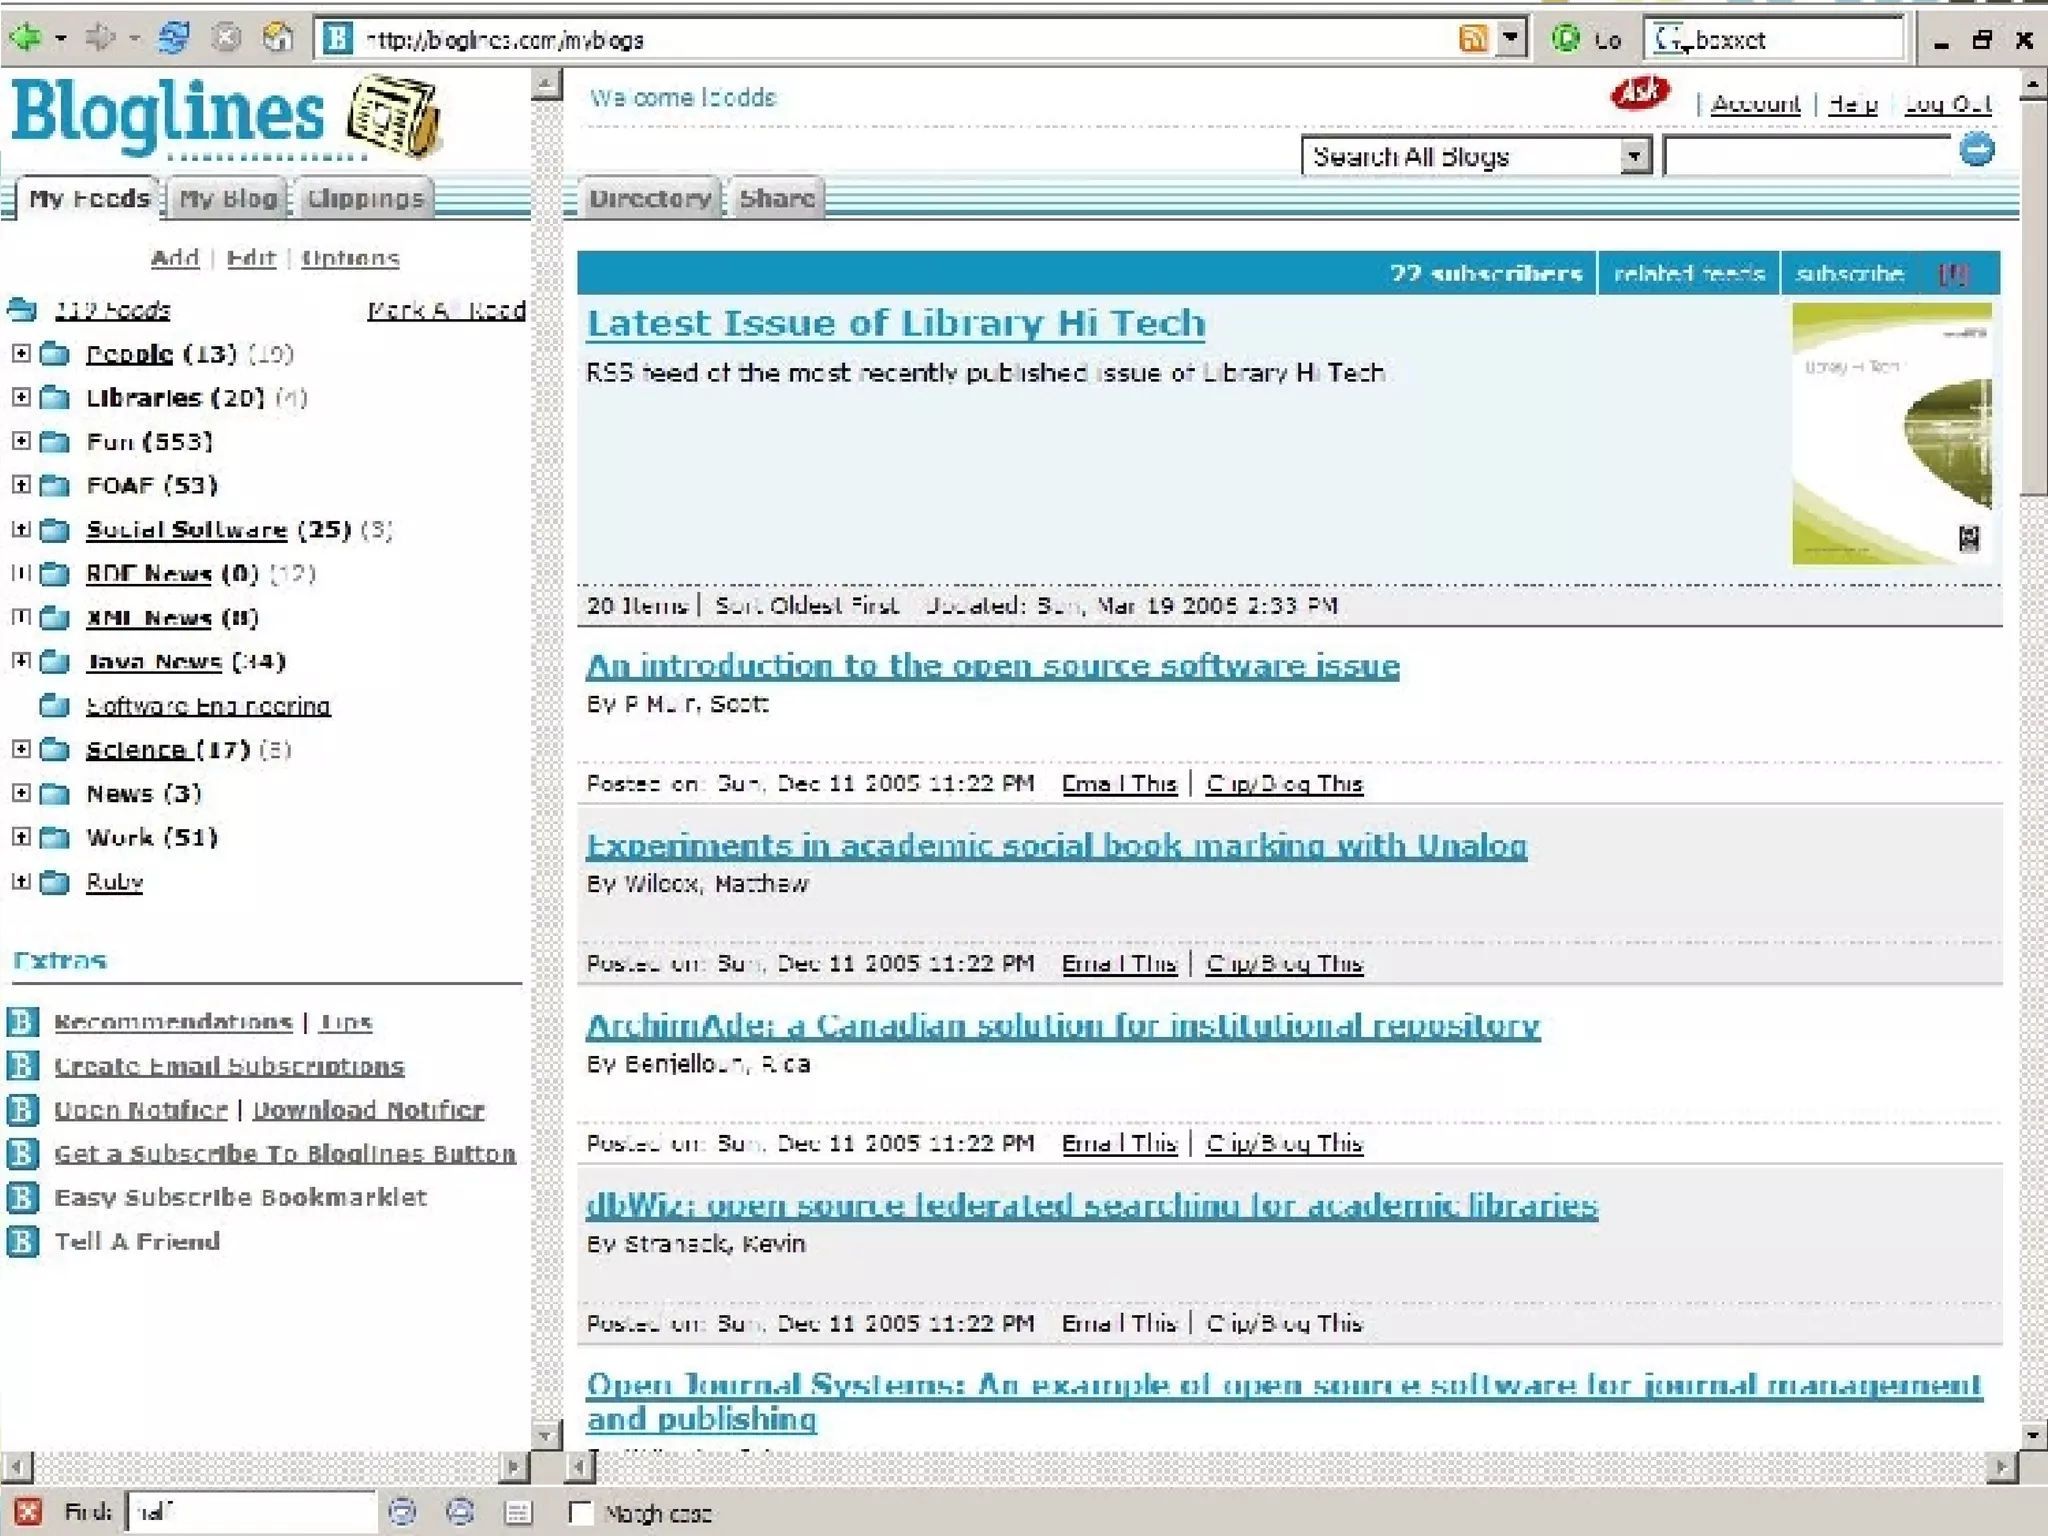Click the Find next icon in find bar
Viewport: 2048px width, 1536px height.
pos(403,1511)
